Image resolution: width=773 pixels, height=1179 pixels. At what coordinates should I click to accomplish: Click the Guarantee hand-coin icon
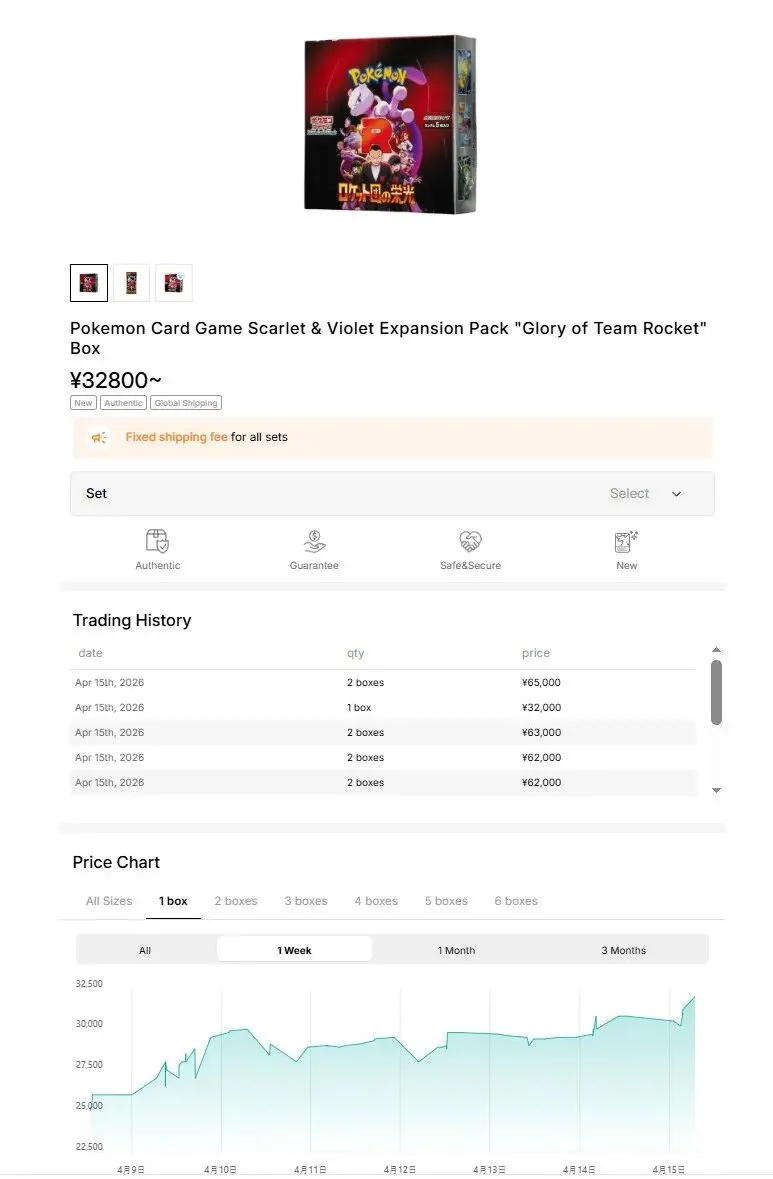tap(314, 541)
